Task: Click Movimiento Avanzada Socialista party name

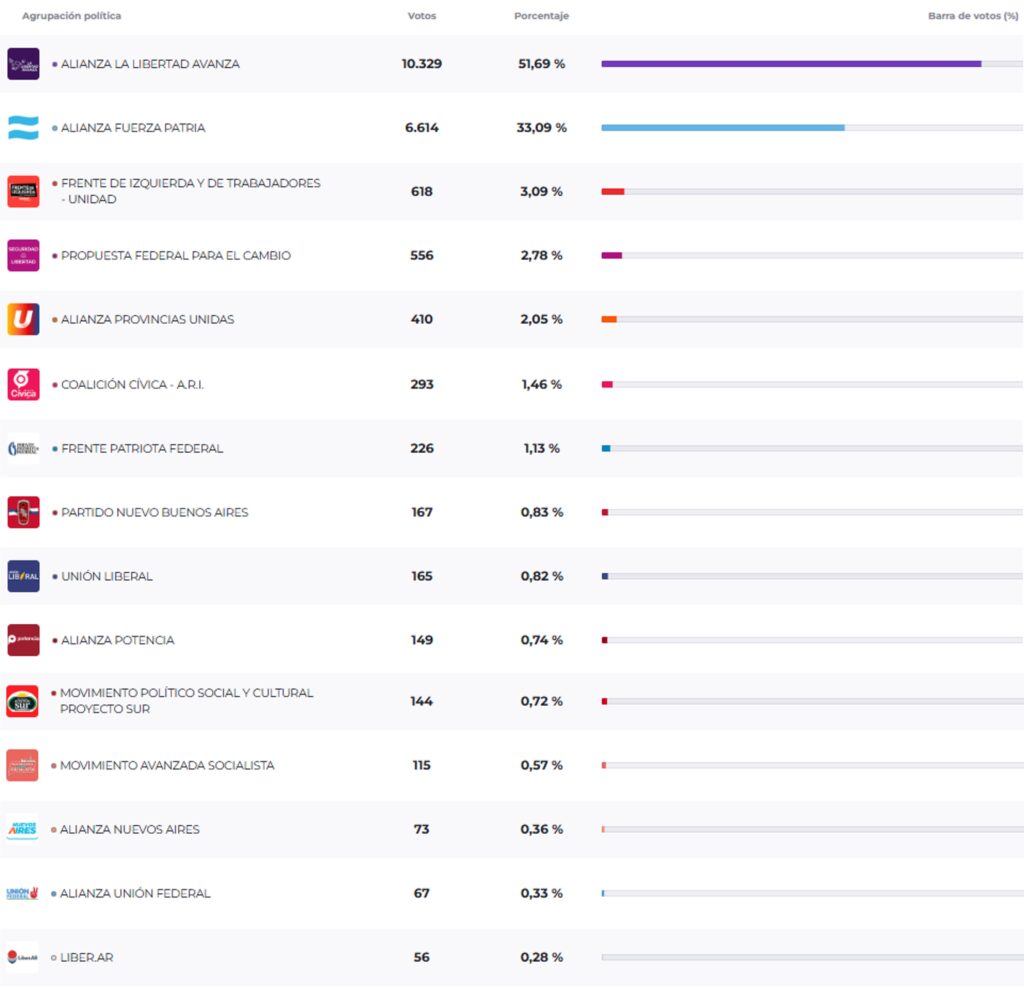Action: click(167, 765)
